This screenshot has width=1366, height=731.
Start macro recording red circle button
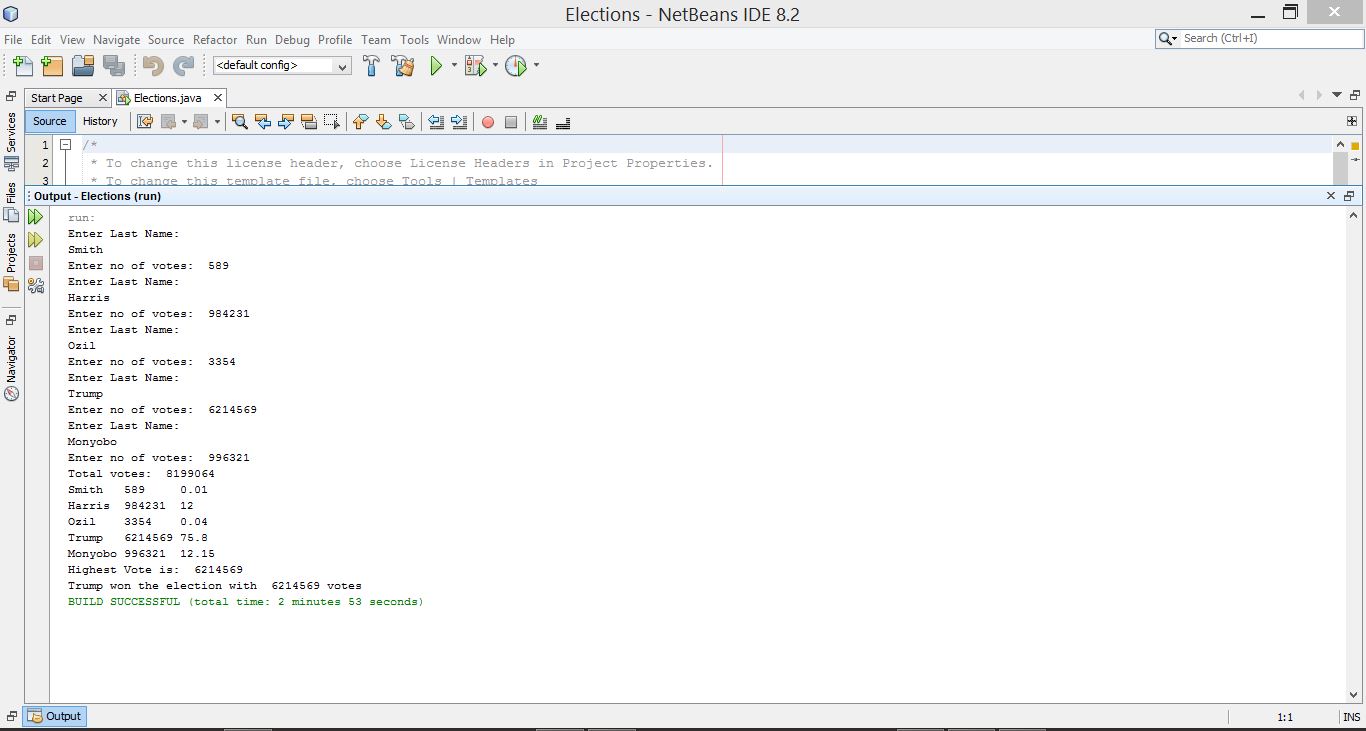488,122
